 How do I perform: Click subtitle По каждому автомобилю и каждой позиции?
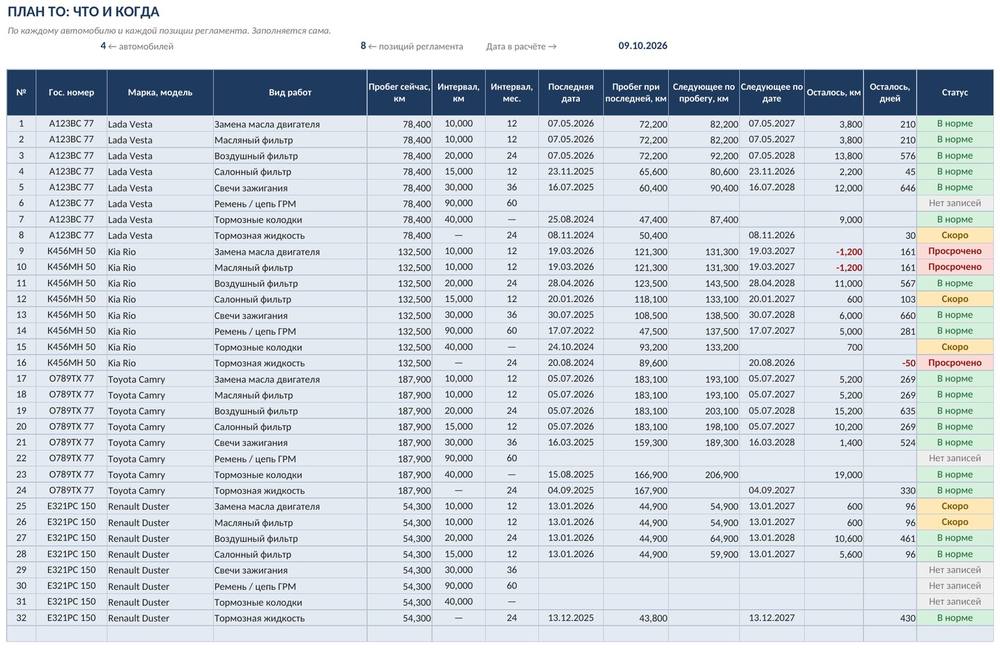[169, 31]
